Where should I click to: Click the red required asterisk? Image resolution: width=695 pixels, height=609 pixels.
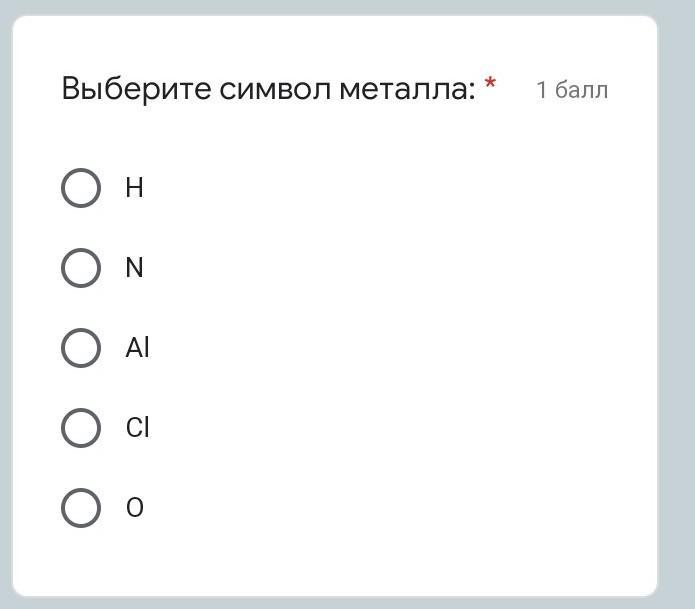pyautogui.click(x=490, y=82)
